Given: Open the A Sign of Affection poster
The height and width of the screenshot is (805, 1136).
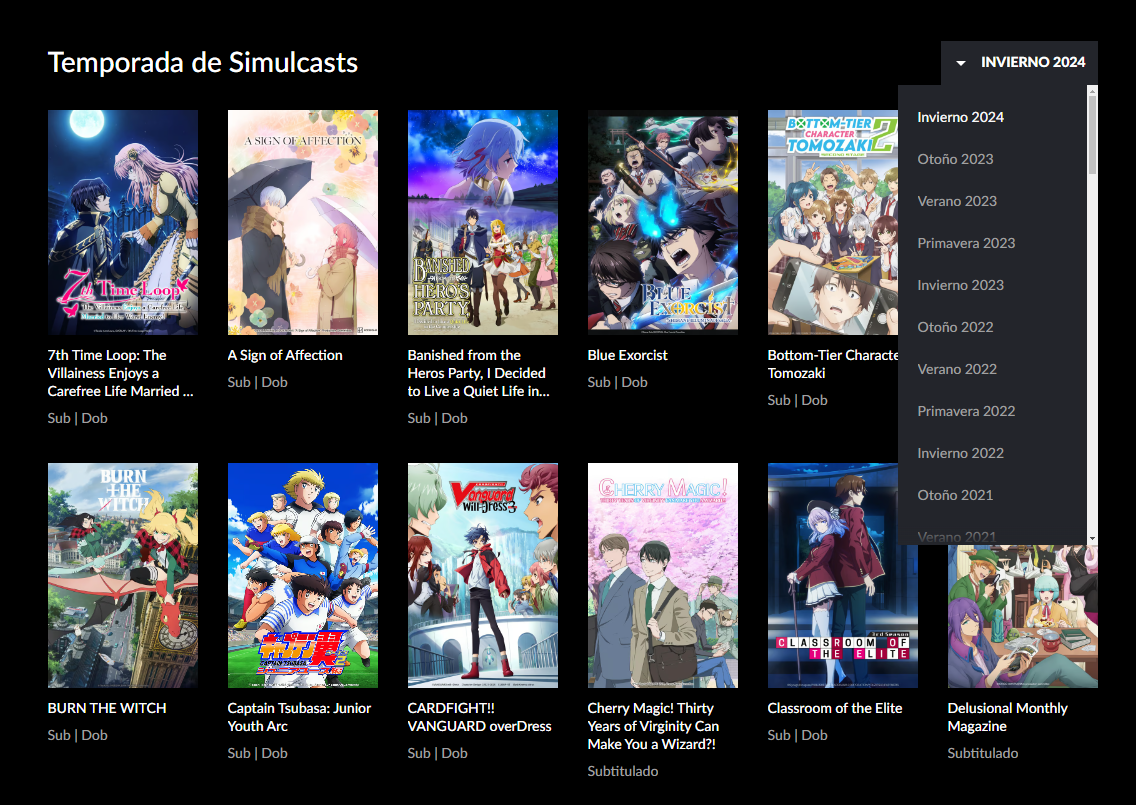Looking at the screenshot, I should tap(303, 222).
